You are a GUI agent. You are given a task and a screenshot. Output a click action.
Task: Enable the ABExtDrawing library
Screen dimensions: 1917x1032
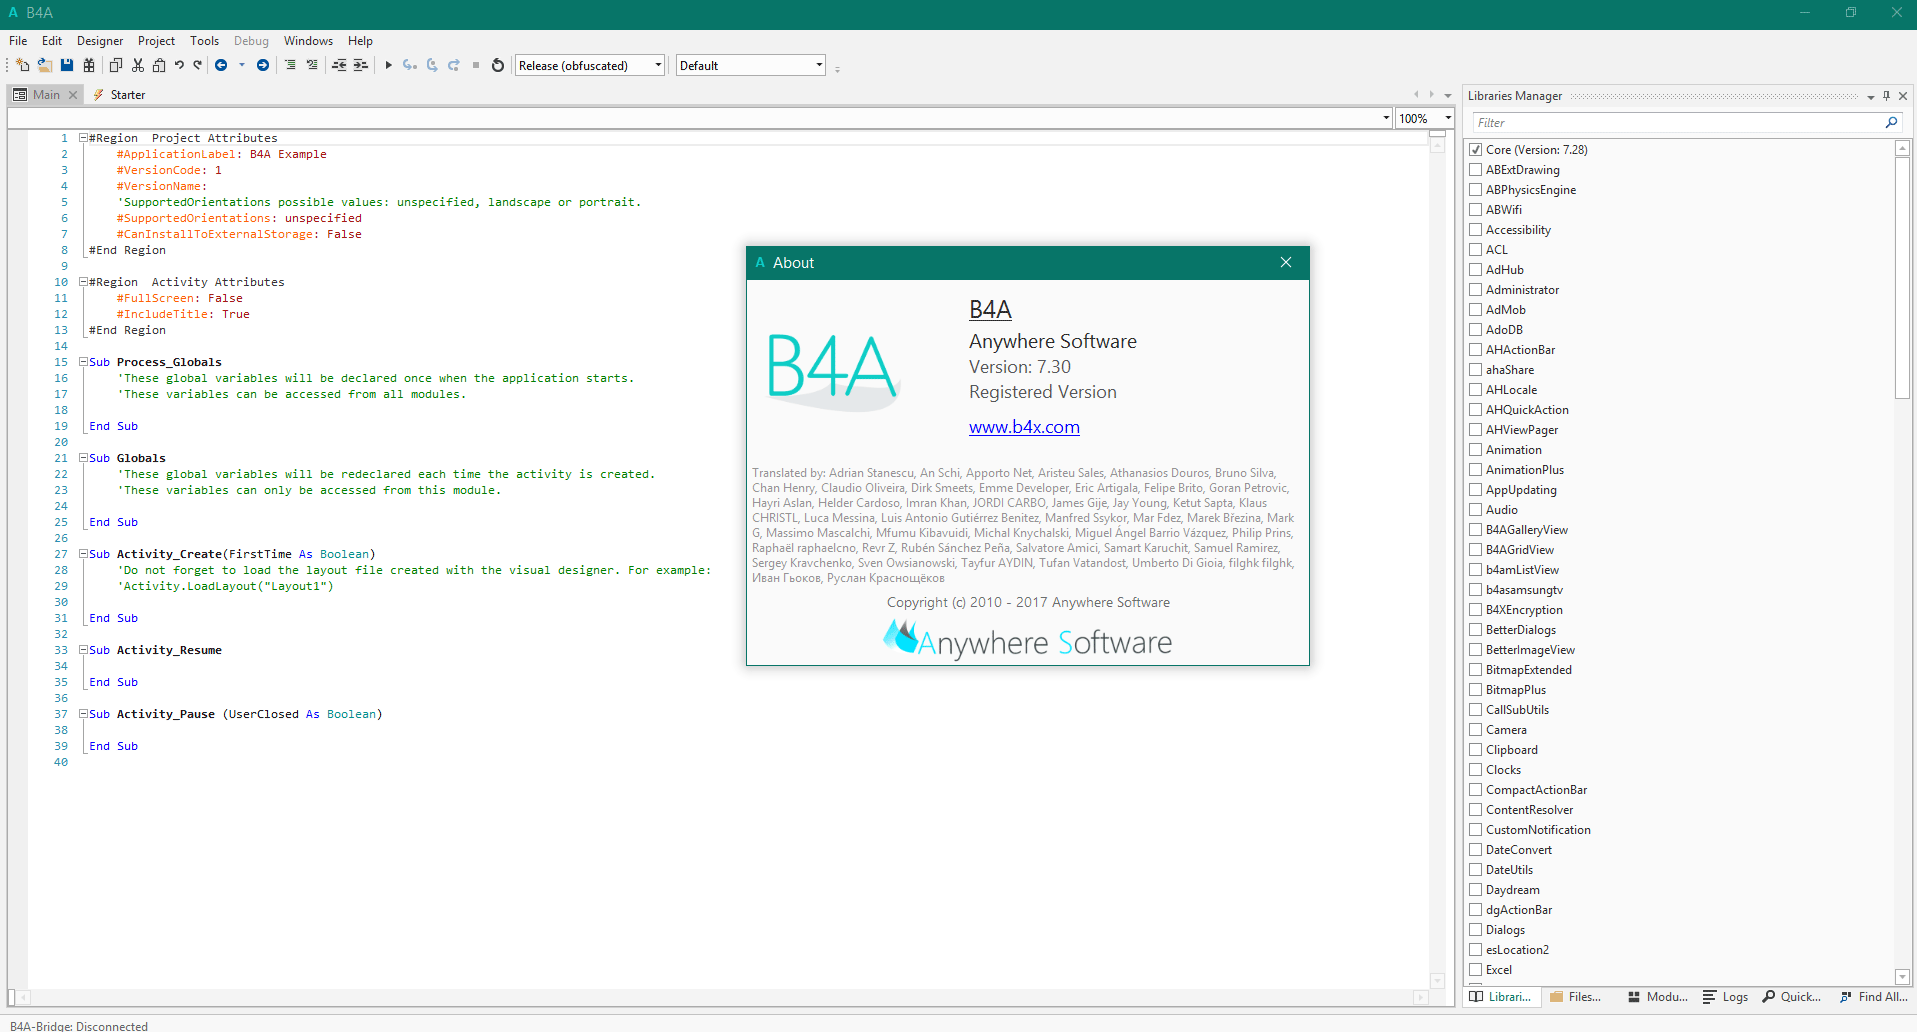point(1476,170)
